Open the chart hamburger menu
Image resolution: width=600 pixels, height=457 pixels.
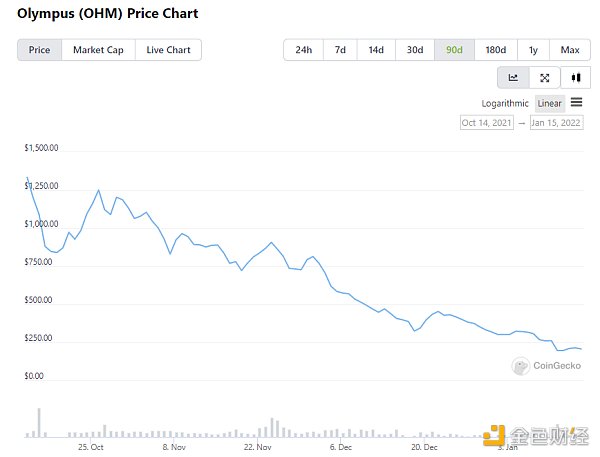(577, 102)
